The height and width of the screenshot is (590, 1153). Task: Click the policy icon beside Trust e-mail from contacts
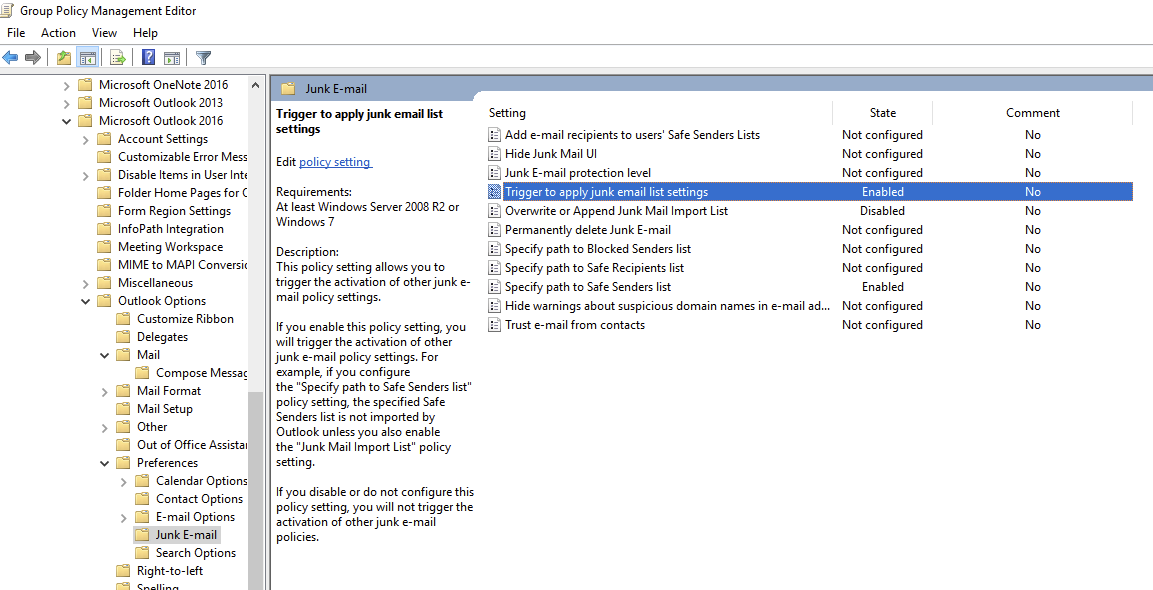coord(494,324)
